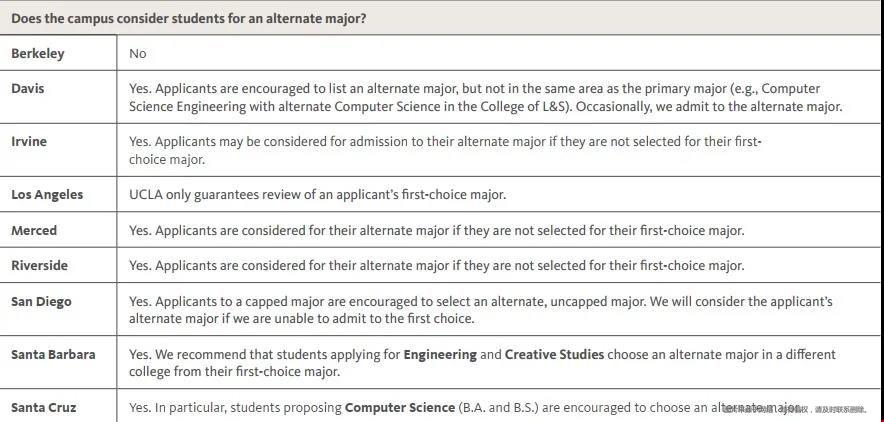Click UCLA first-choice major review sentence
Image resolution: width=884 pixels, height=422 pixels.
click(317, 194)
